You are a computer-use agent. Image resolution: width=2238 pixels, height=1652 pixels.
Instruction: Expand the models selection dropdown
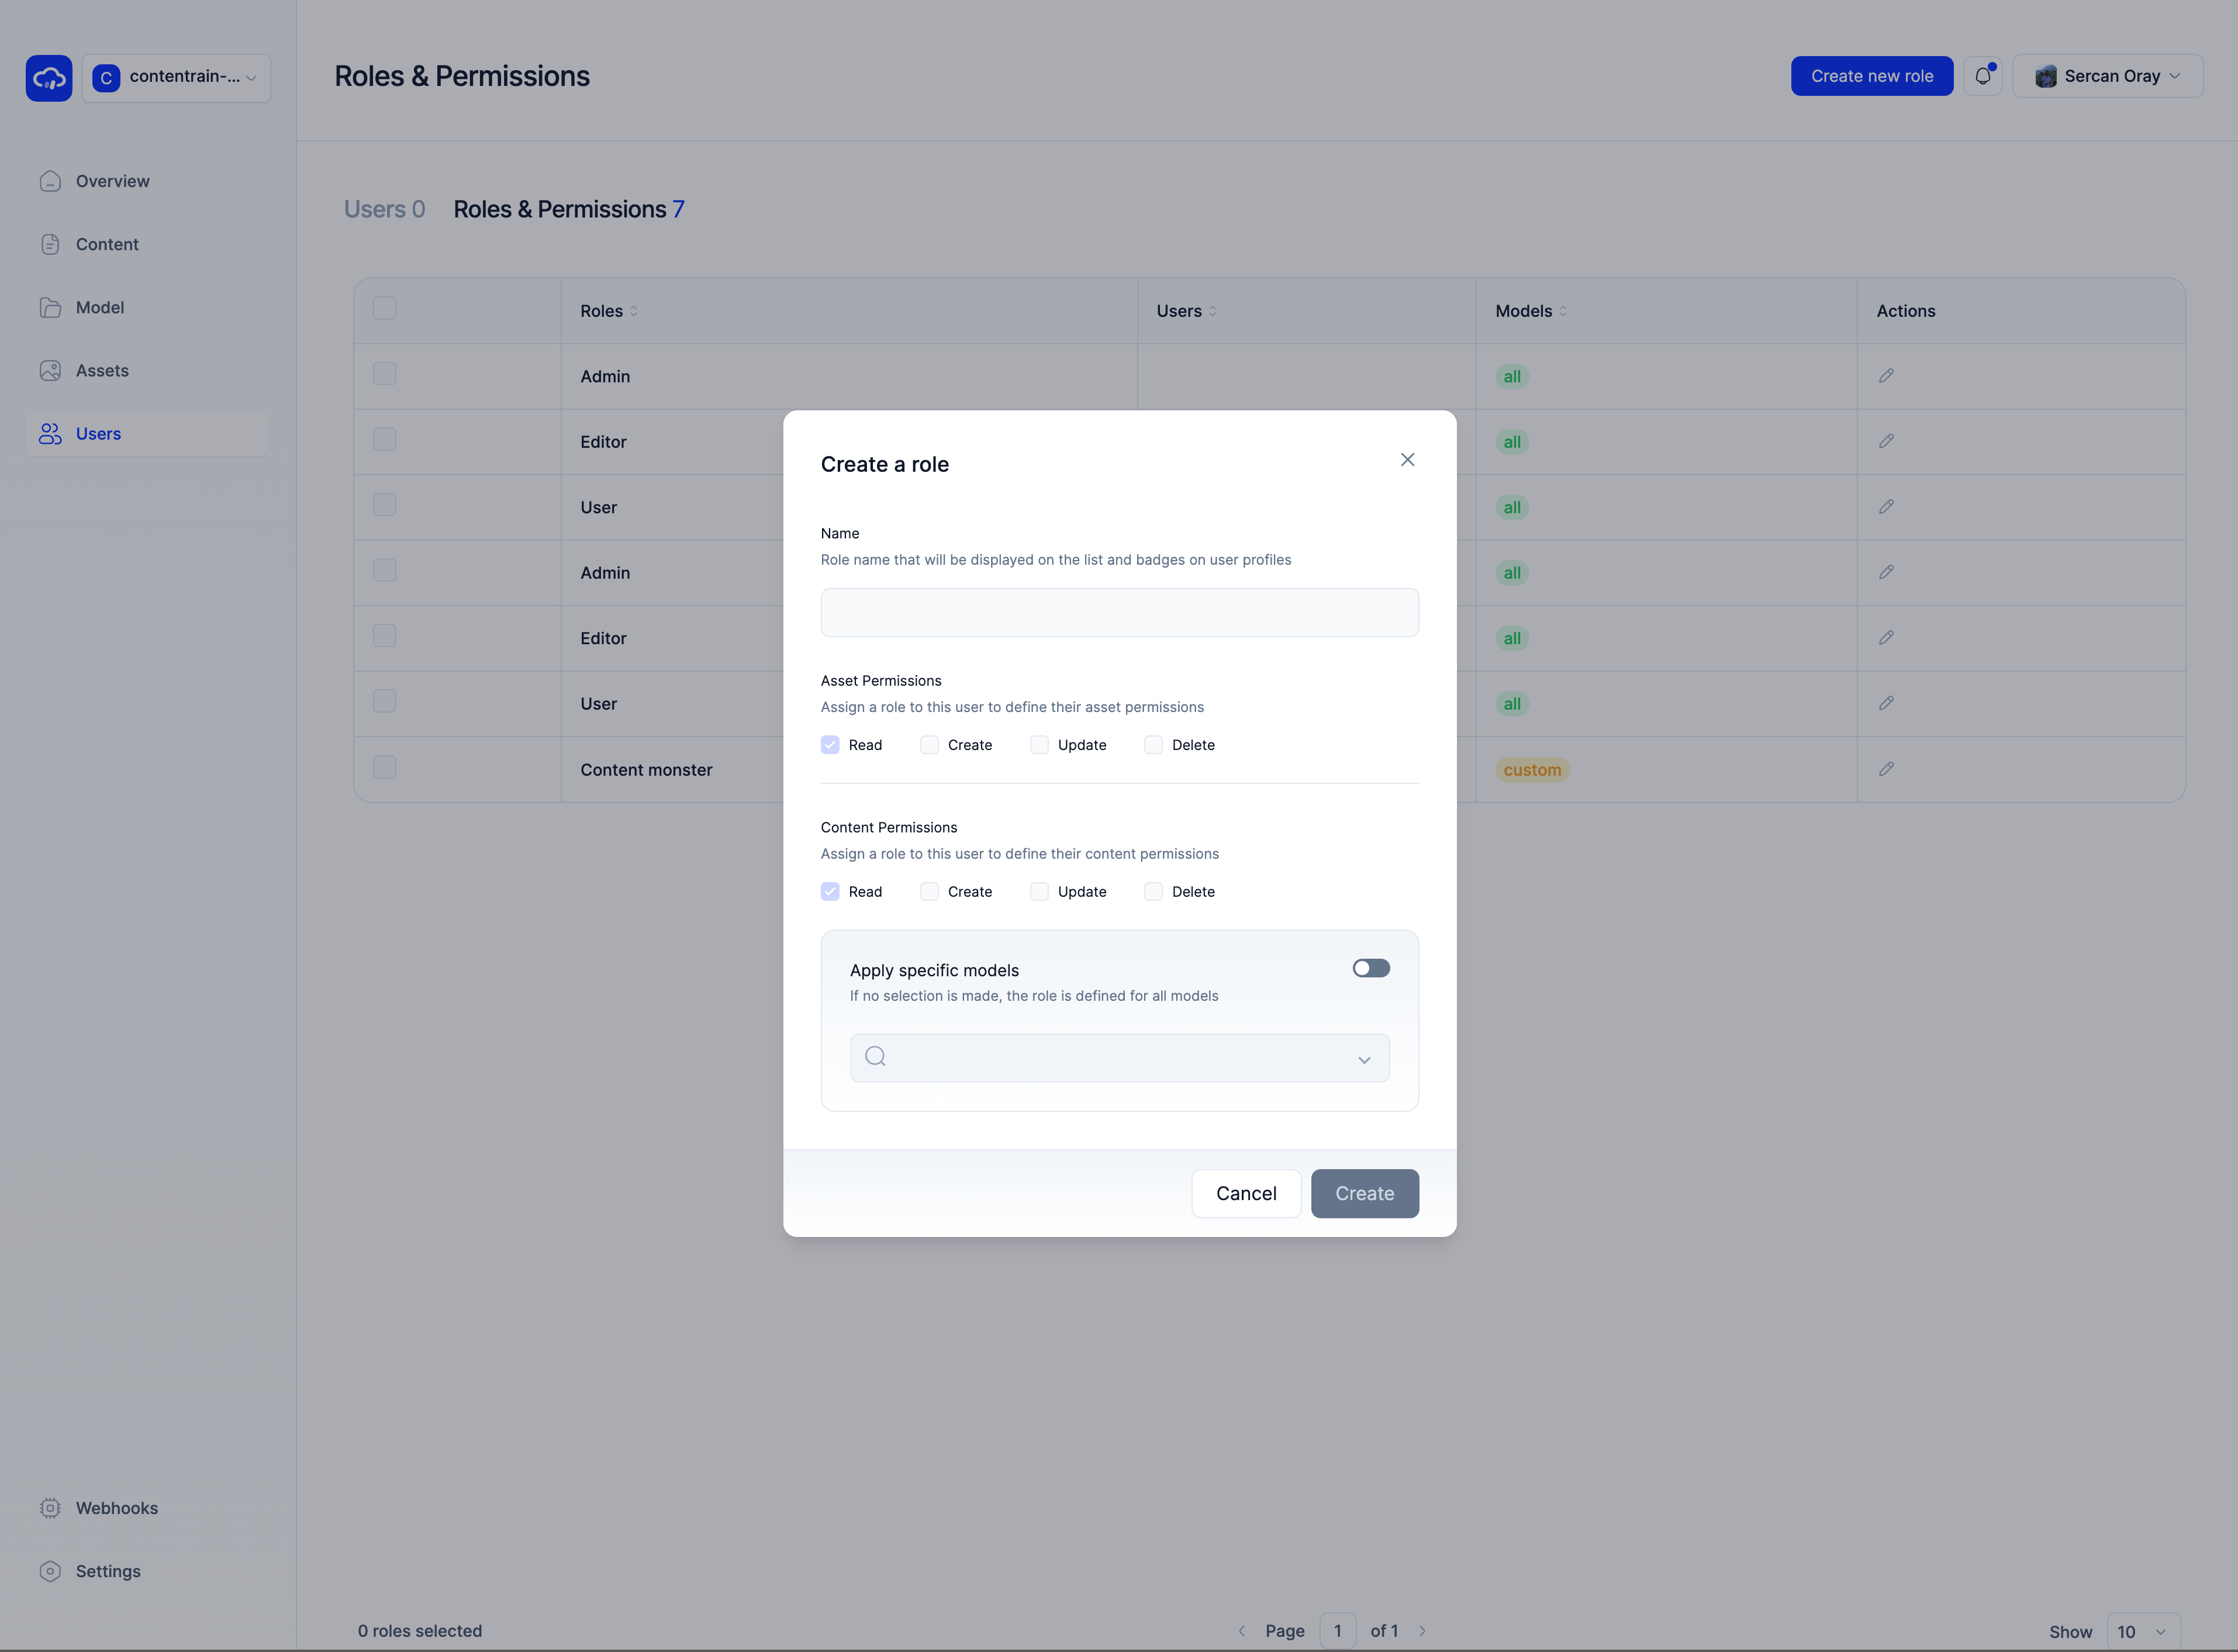coord(1363,1059)
